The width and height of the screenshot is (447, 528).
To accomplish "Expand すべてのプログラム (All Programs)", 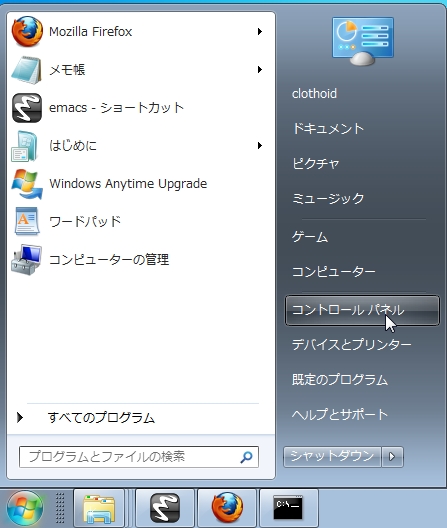I will click(x=101, y=418).
